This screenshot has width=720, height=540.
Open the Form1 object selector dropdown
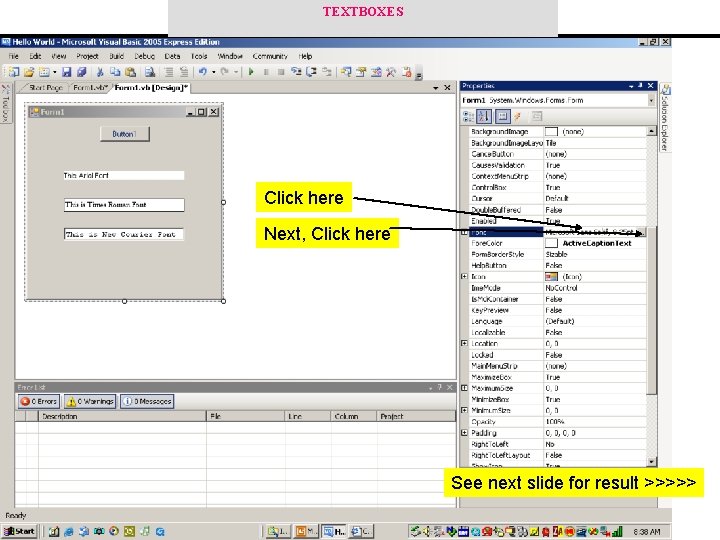tap(651, 100)
